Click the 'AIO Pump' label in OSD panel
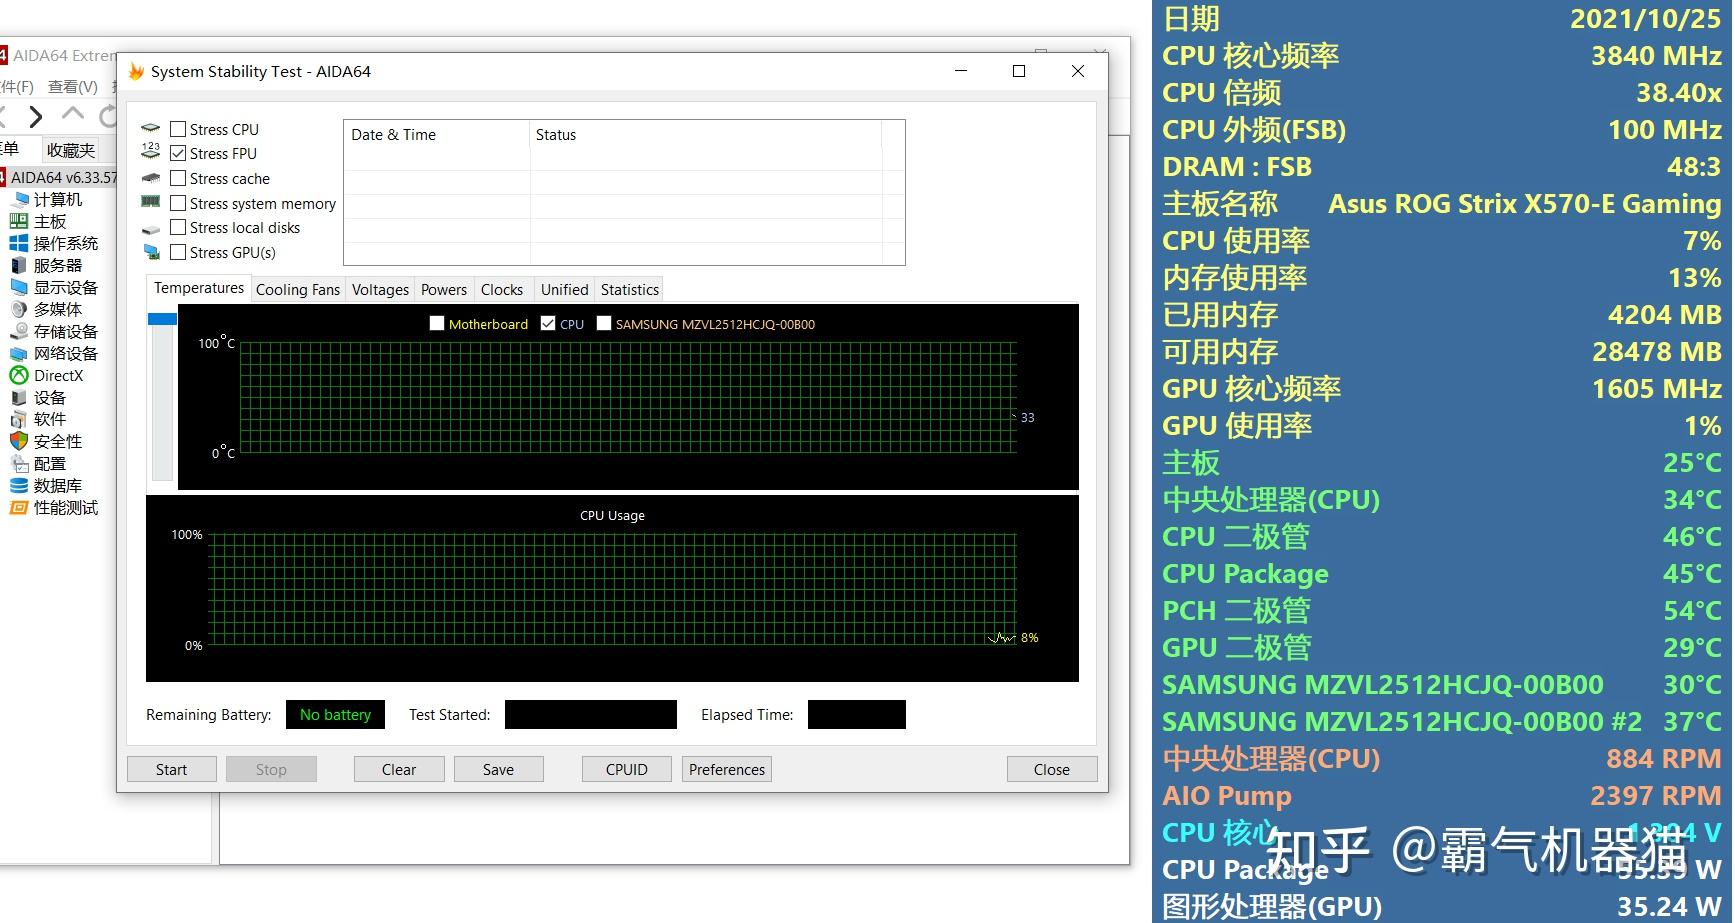The image size is (1735, 923). click(x=1227, y=796)
